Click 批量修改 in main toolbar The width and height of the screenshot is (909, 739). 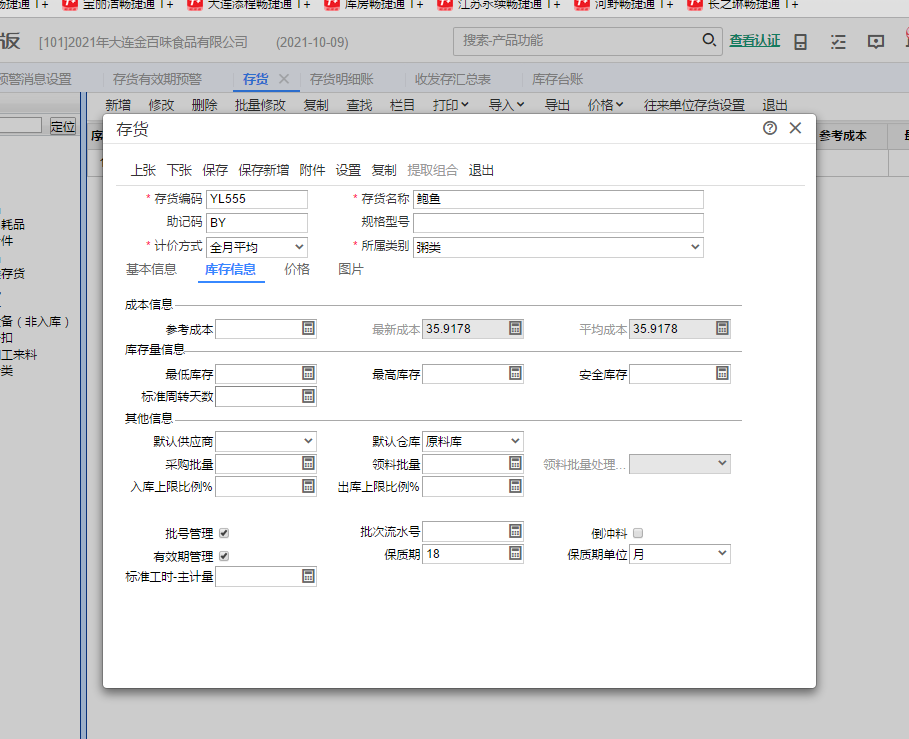(x=260, y=105)
